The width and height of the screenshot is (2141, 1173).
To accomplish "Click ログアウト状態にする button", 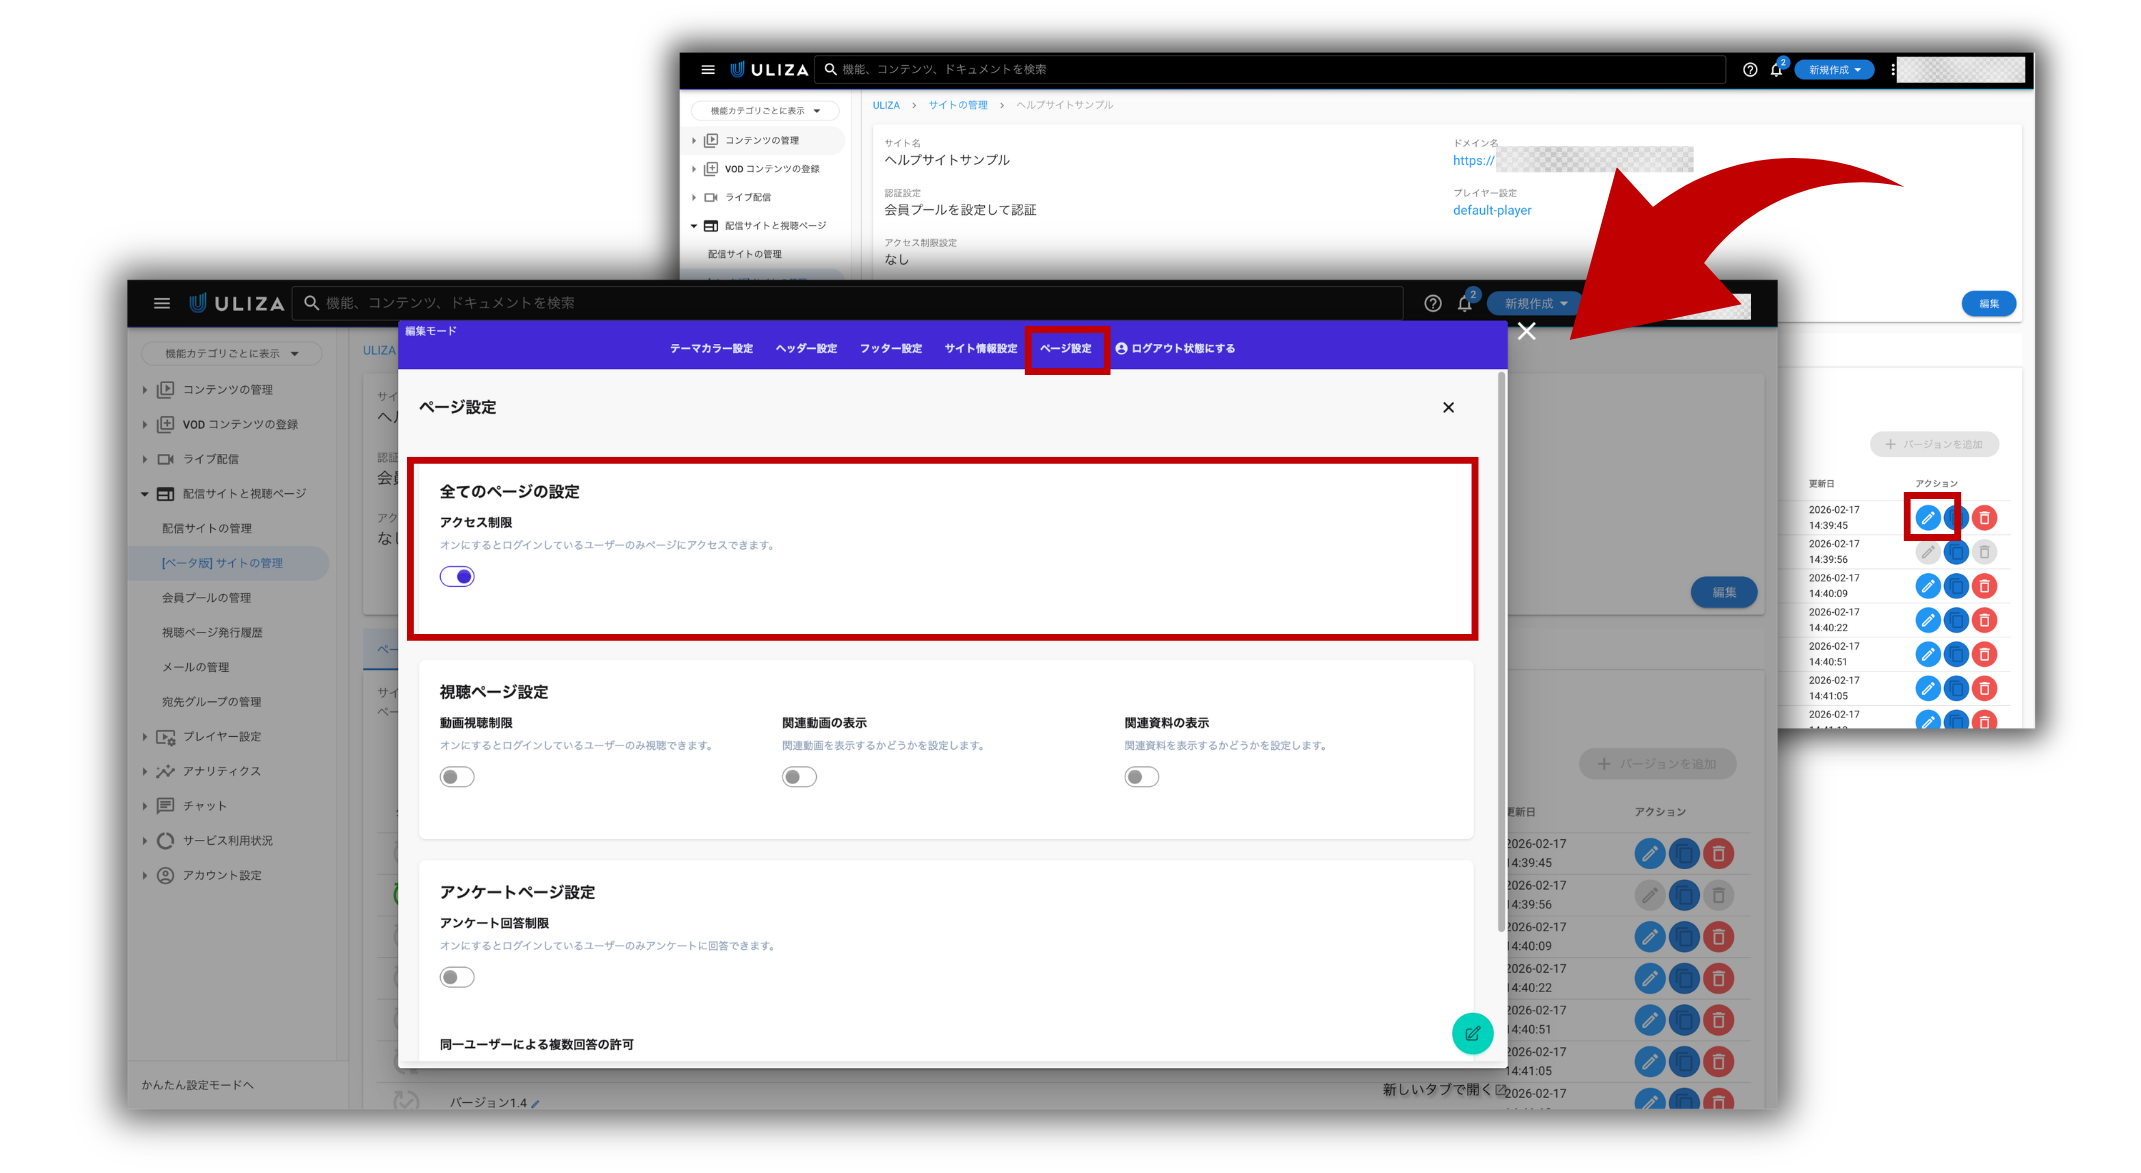I will 1176,348.
